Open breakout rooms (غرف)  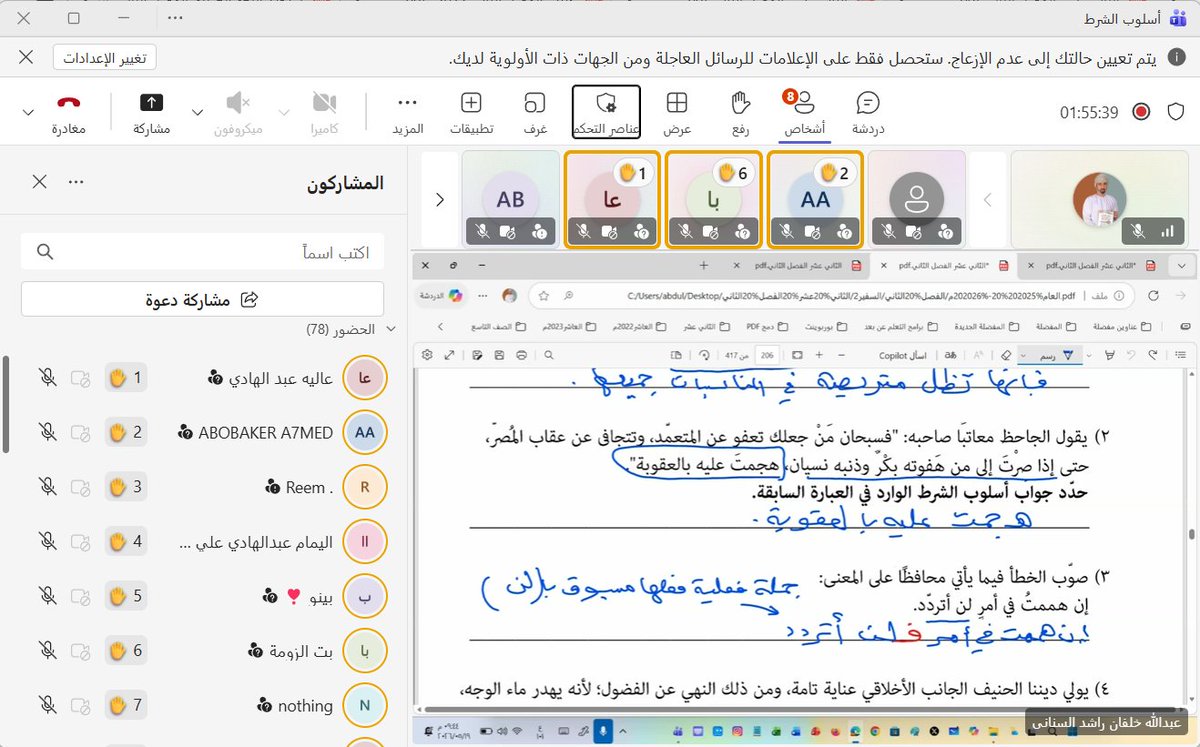click(x=535, y=111)
